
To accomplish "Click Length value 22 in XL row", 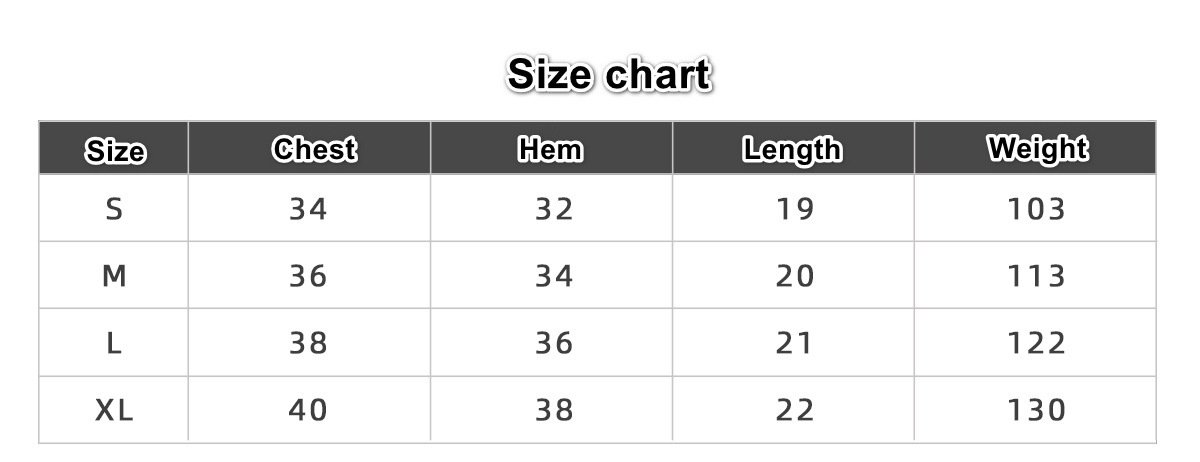I will 795,410.
